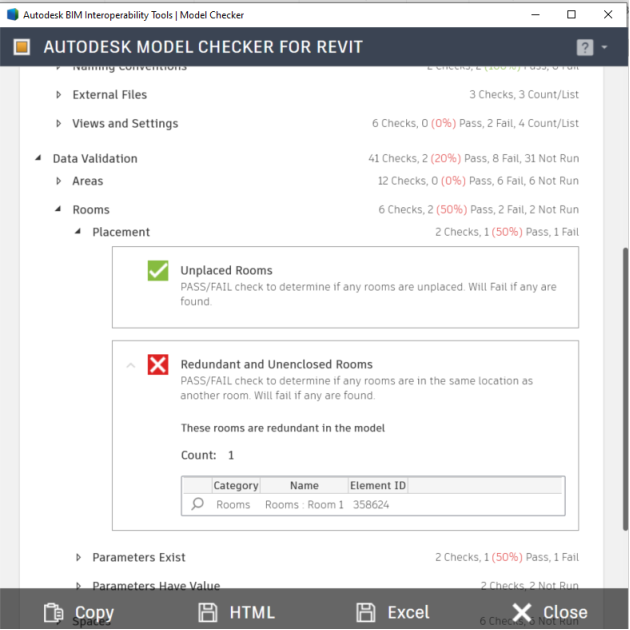
Task: Click the Copy button
Action: tap(79, 612)
